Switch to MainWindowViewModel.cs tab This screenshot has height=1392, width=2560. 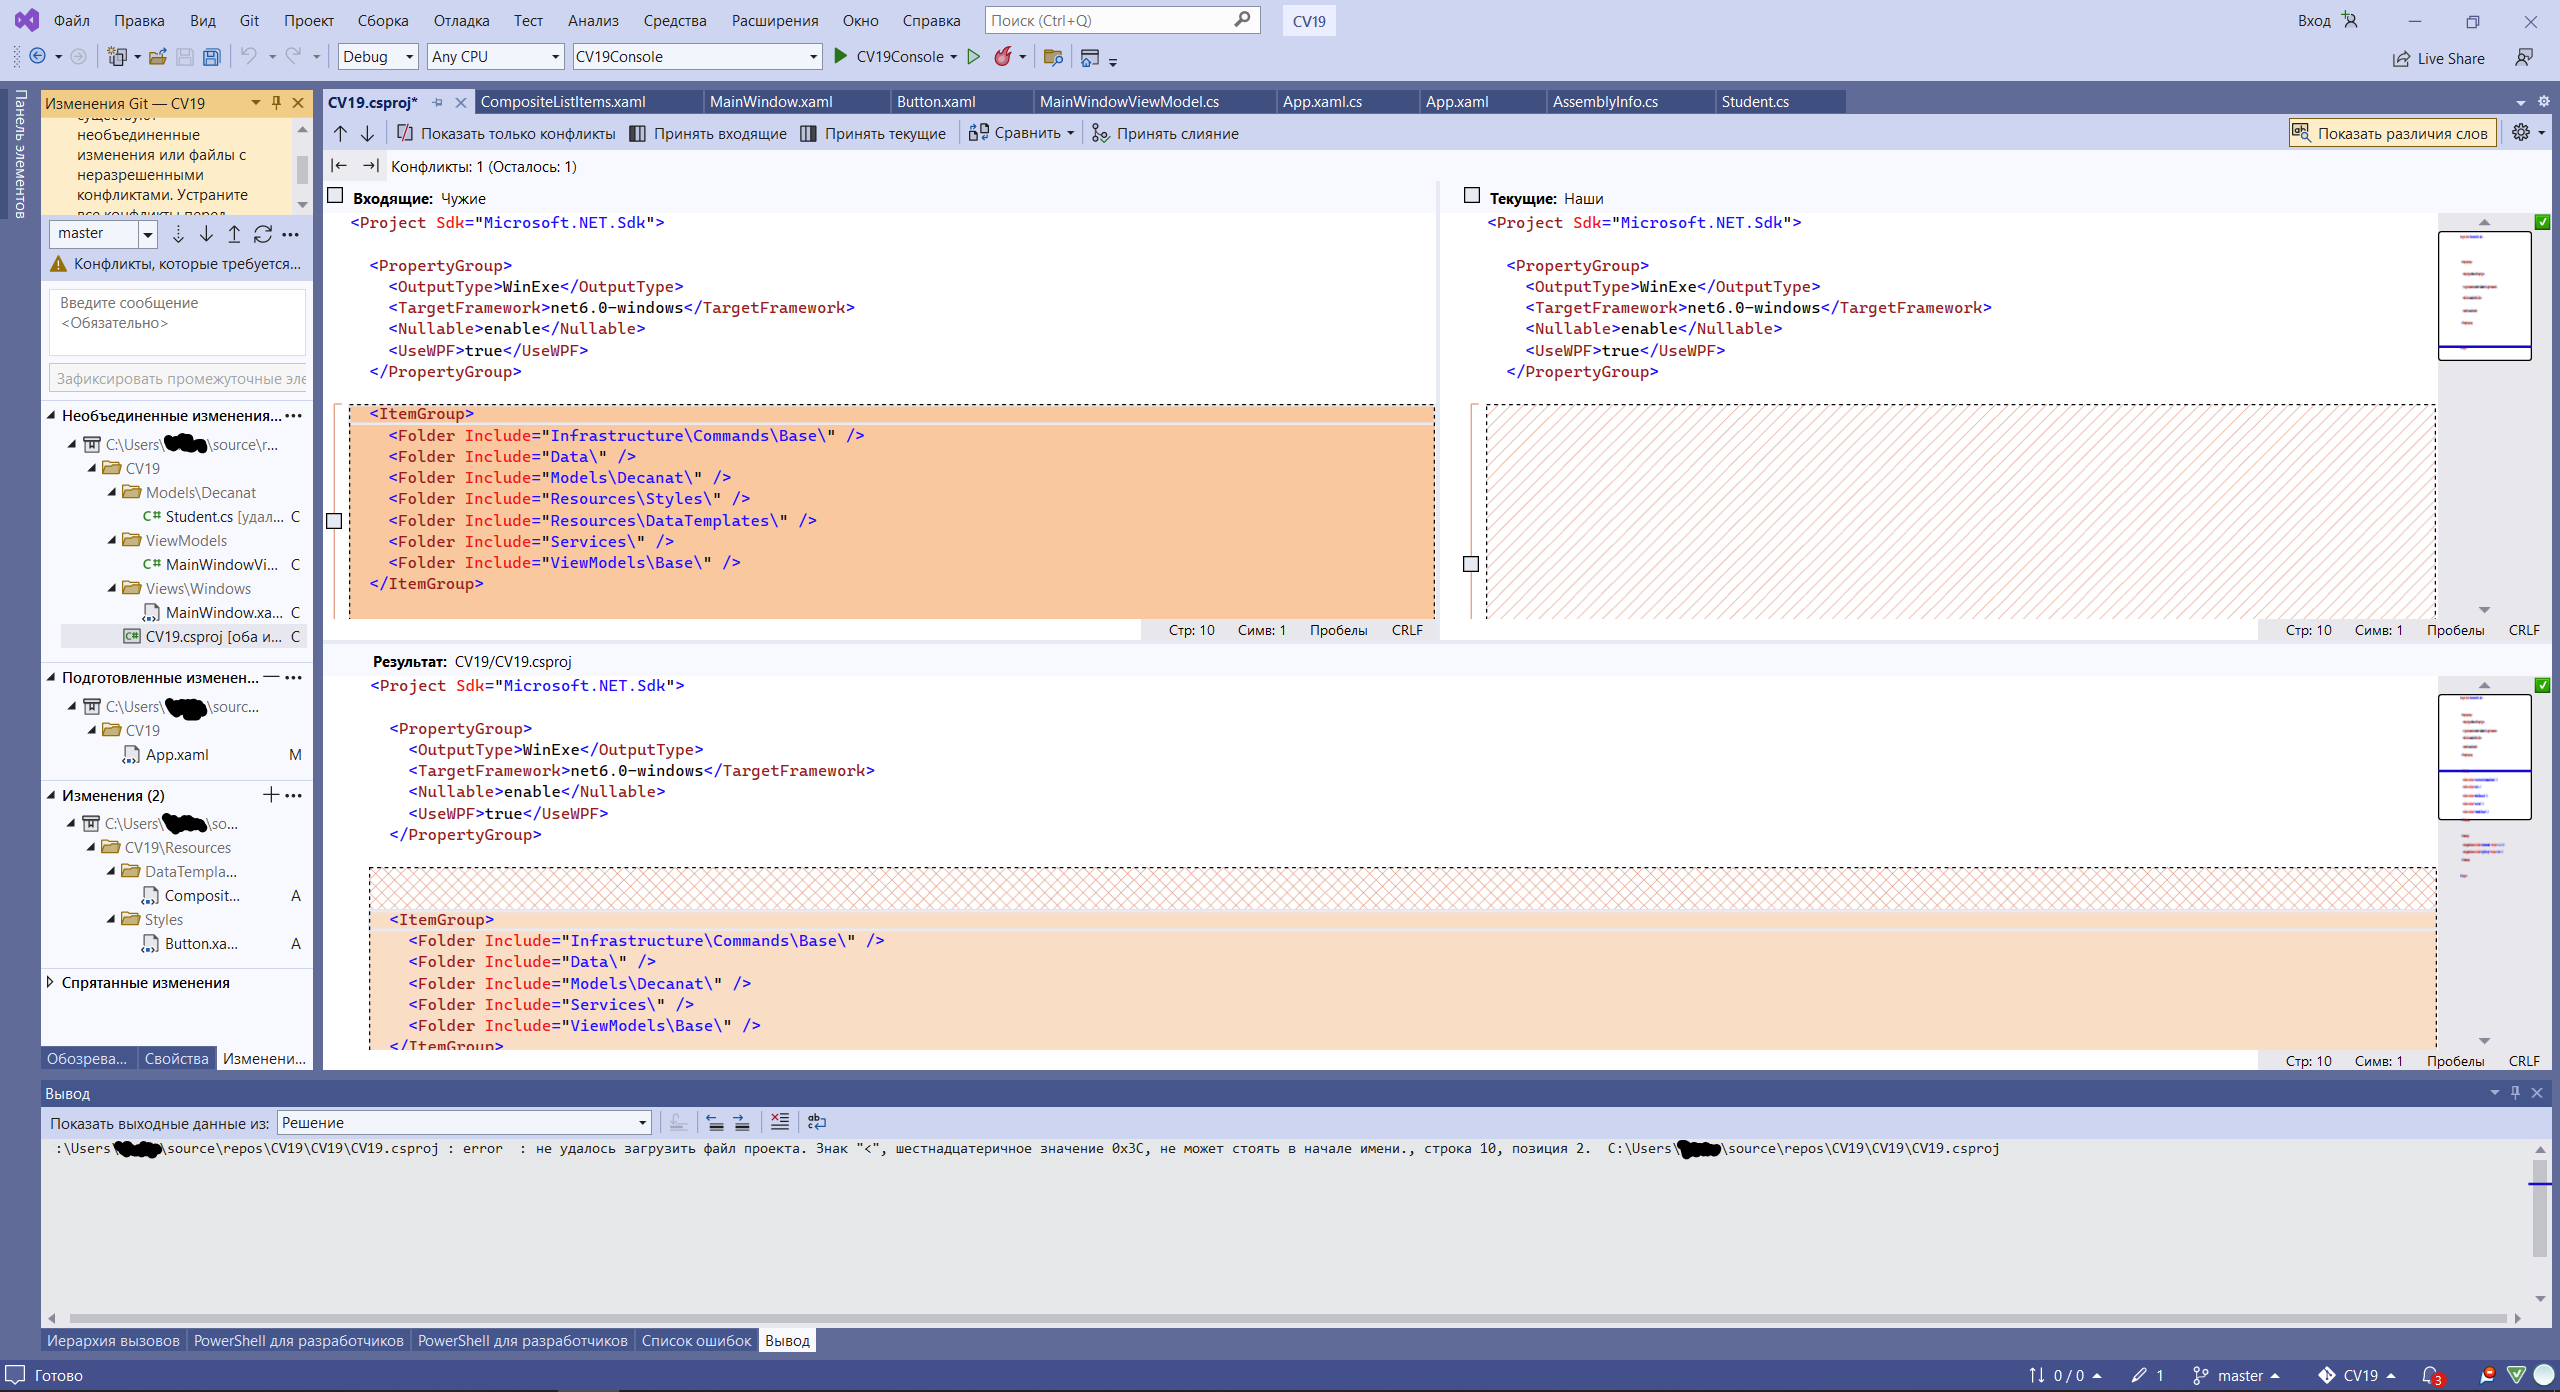pos(1129,102)
